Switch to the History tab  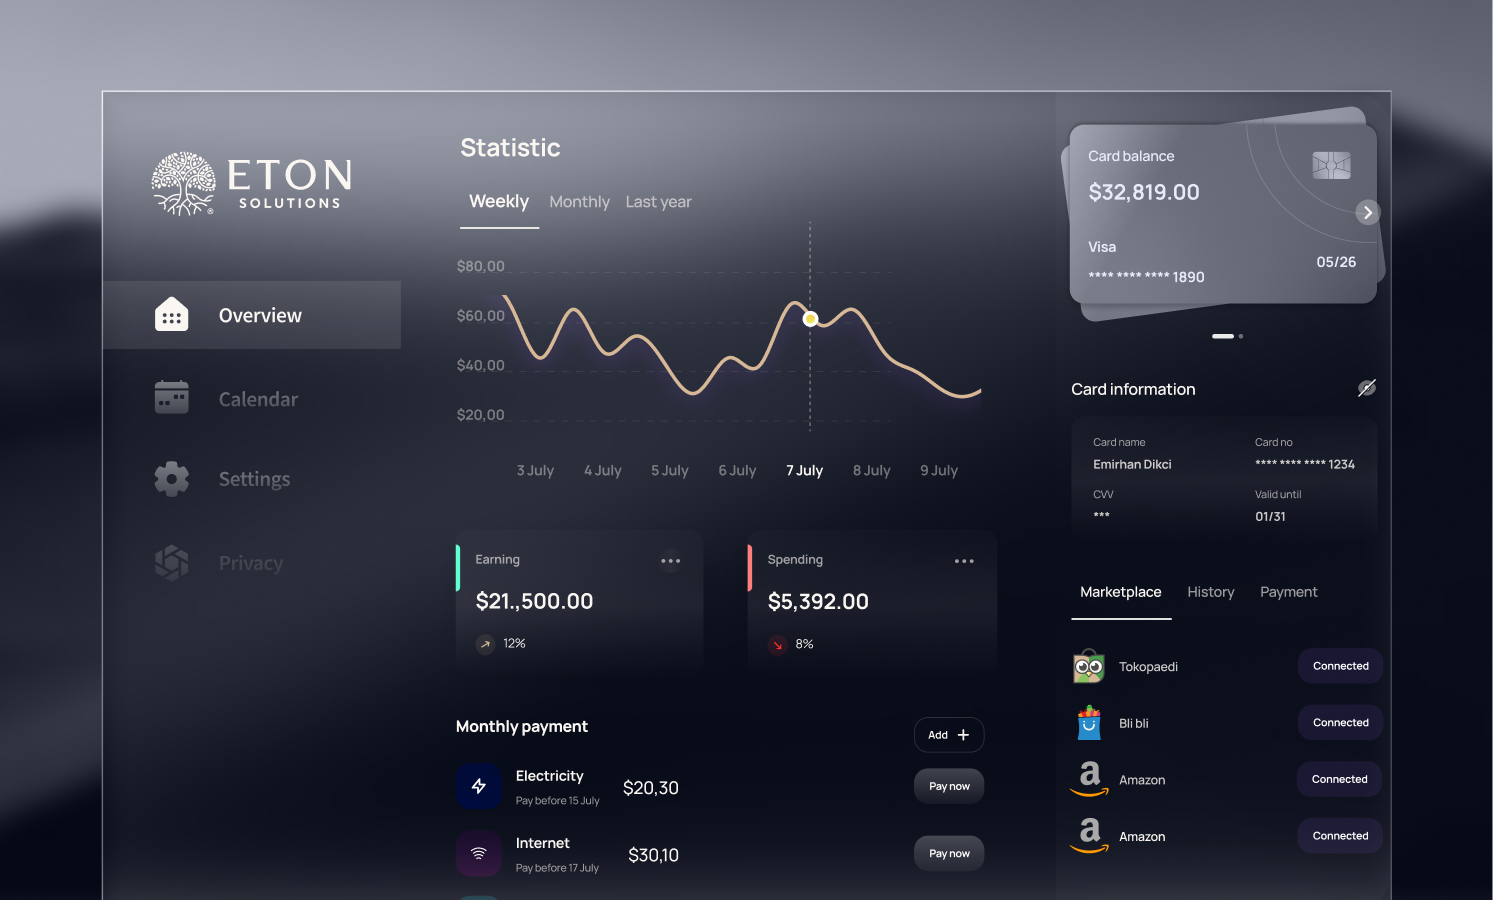(1210, 592)
